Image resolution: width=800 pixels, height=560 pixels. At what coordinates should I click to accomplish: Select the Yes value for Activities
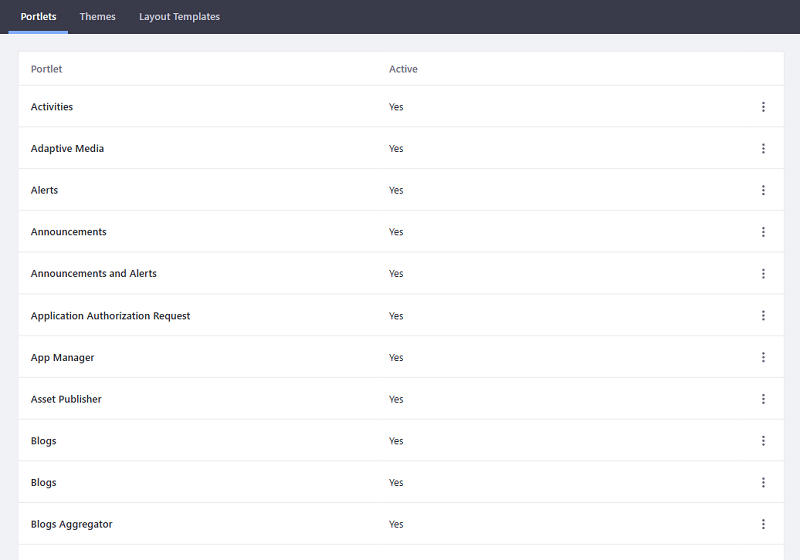[x=396, y=107]
